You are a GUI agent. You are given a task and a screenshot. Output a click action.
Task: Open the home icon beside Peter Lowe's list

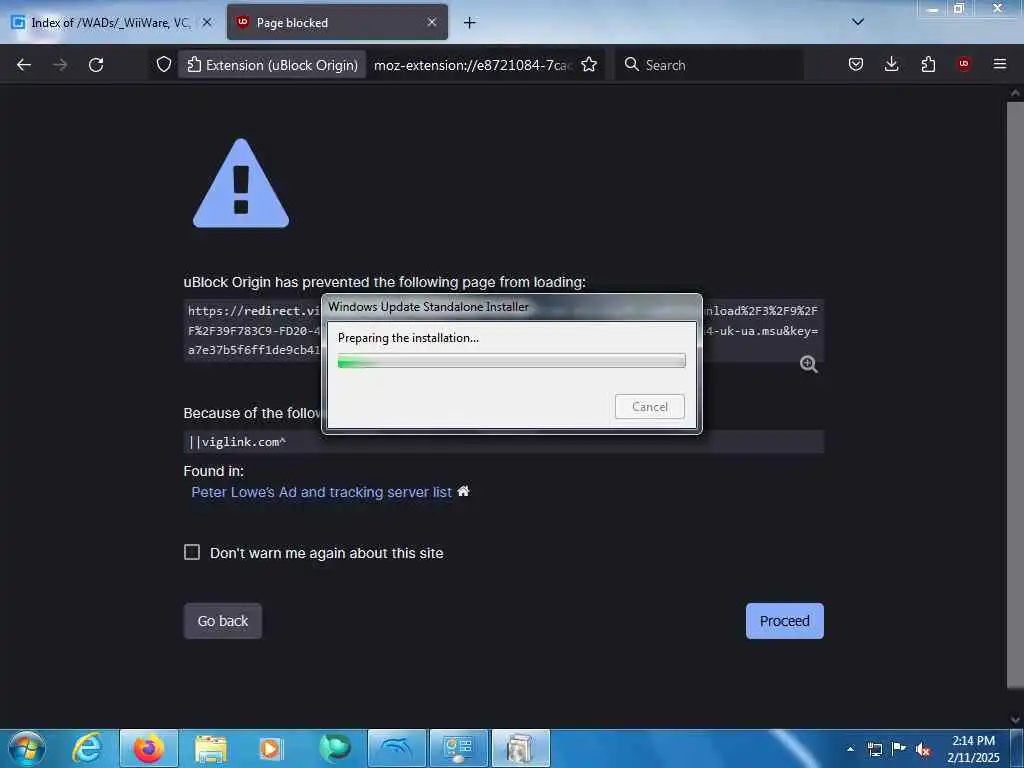(463, 491)
